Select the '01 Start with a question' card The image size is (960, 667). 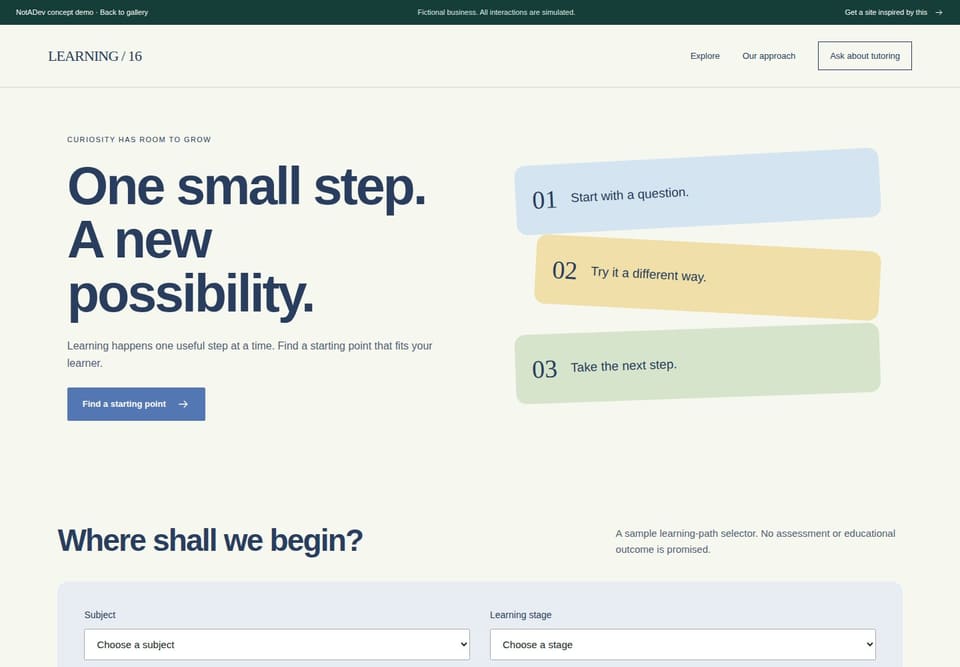(x=697, y=192)
